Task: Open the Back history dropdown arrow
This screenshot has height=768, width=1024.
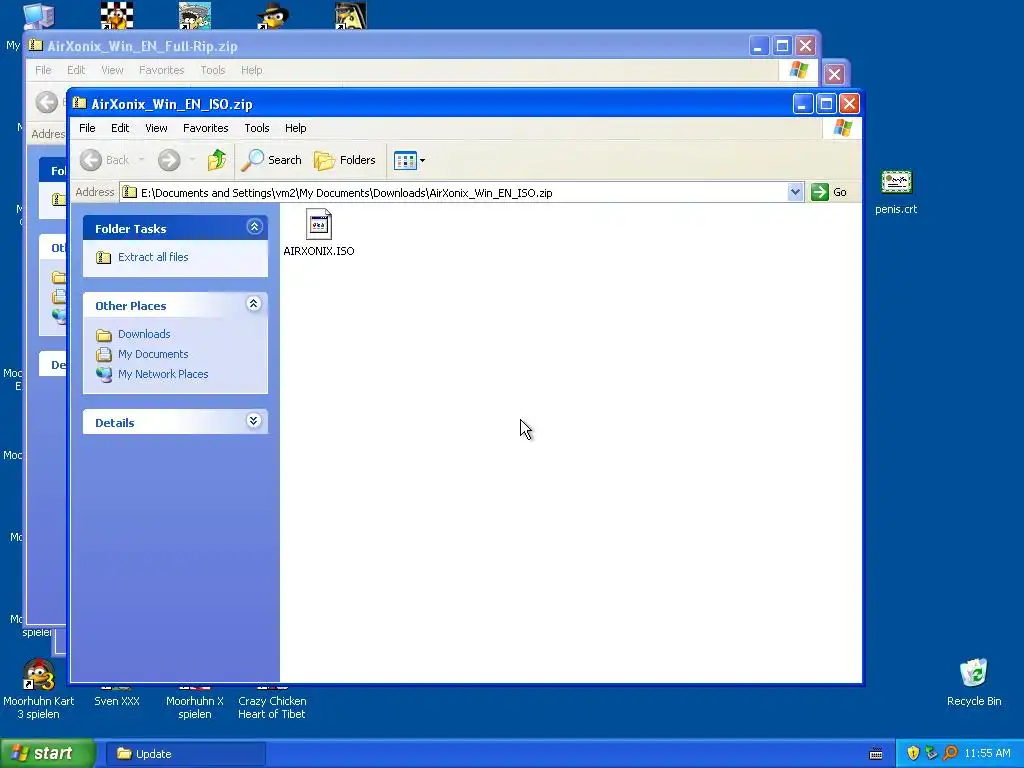Action: 141,160
